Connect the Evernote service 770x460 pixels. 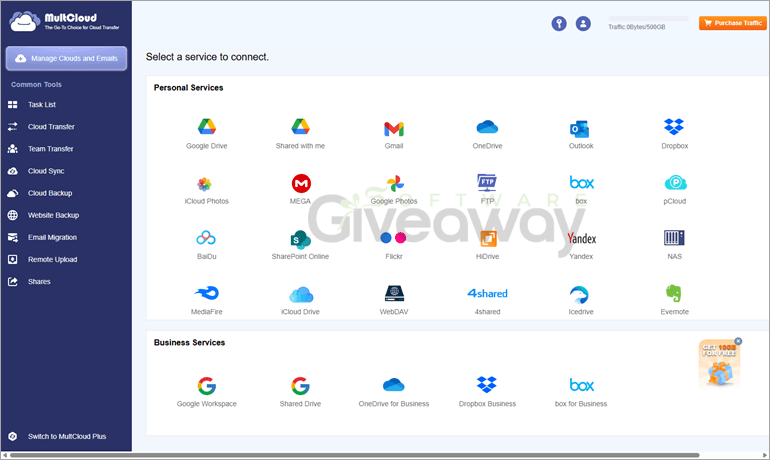click(x=673, y=294)
